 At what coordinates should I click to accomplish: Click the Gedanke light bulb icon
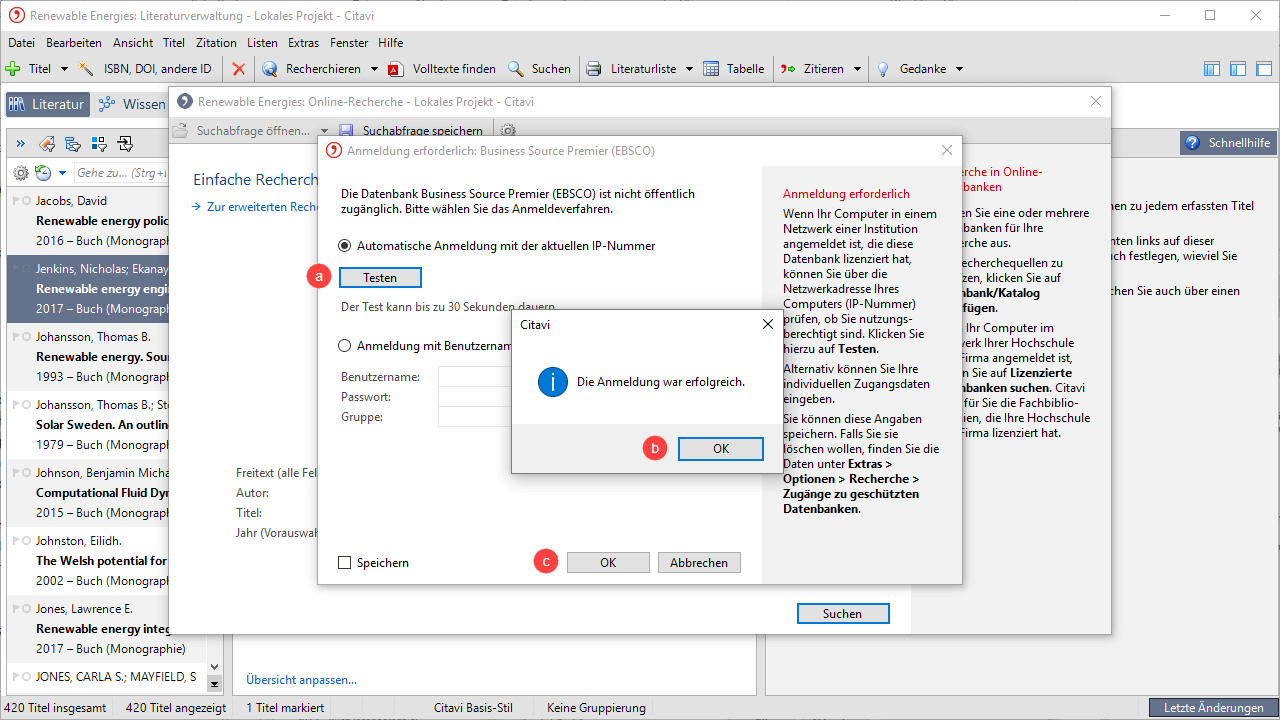coord(883,69)
